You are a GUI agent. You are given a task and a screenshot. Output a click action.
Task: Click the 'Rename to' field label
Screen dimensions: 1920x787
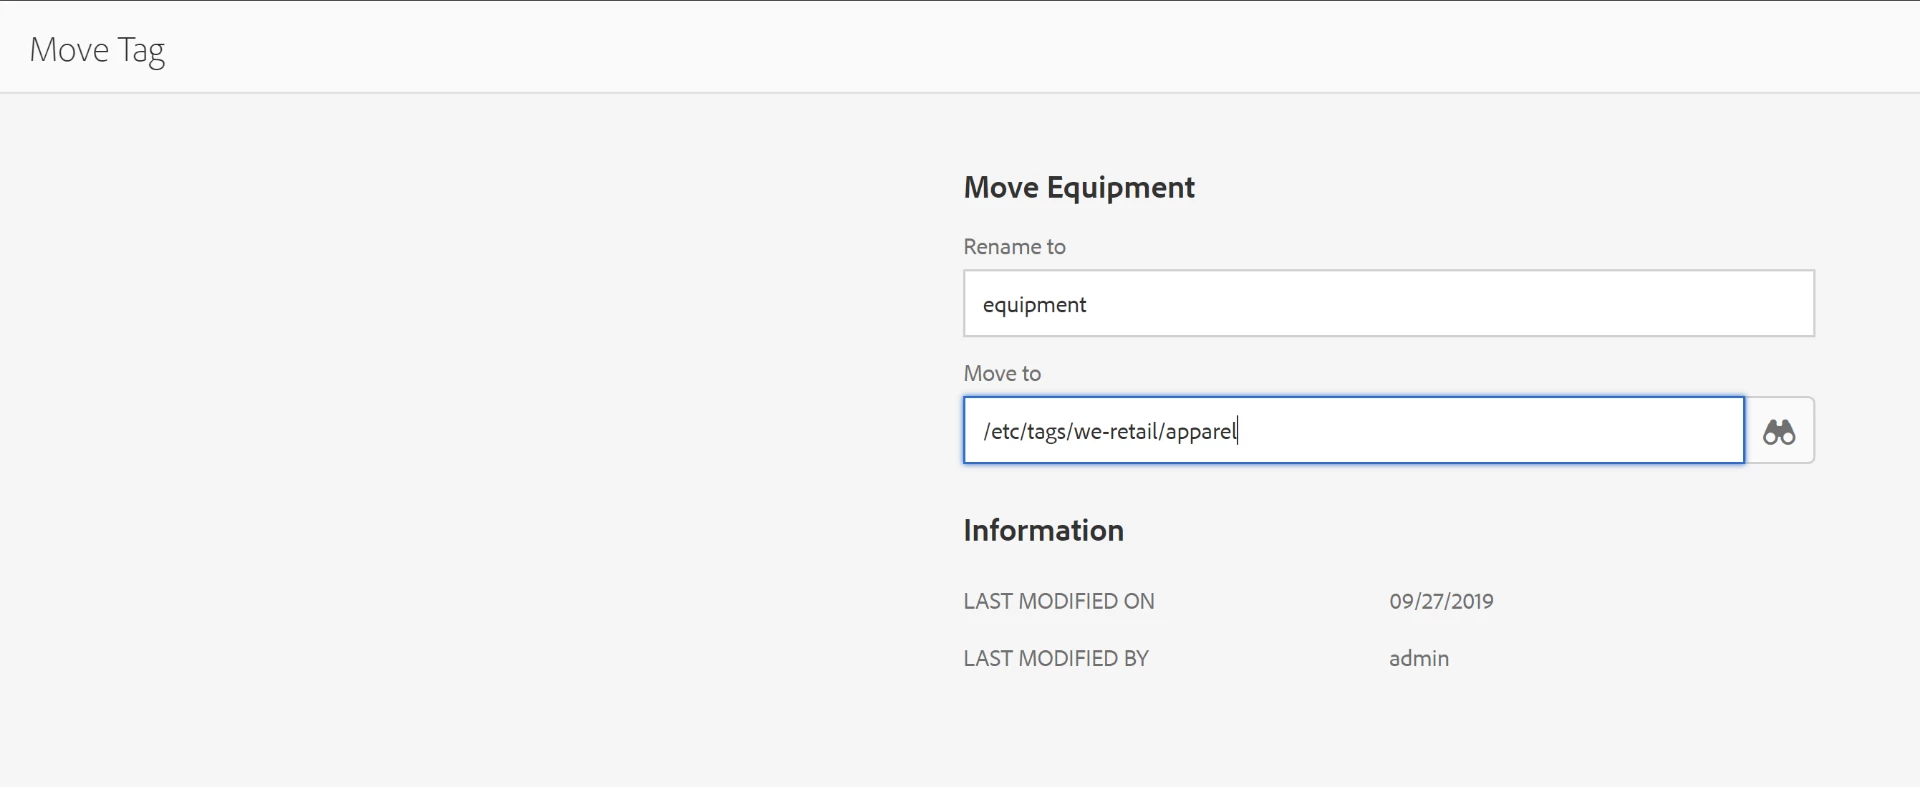1014,247
